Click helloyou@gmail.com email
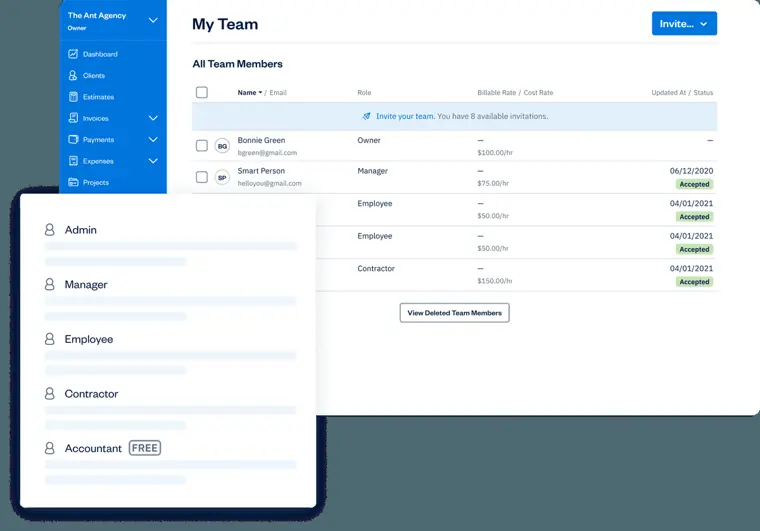The height and width of the screenshot is (531, 760). (x=269, y=183)
